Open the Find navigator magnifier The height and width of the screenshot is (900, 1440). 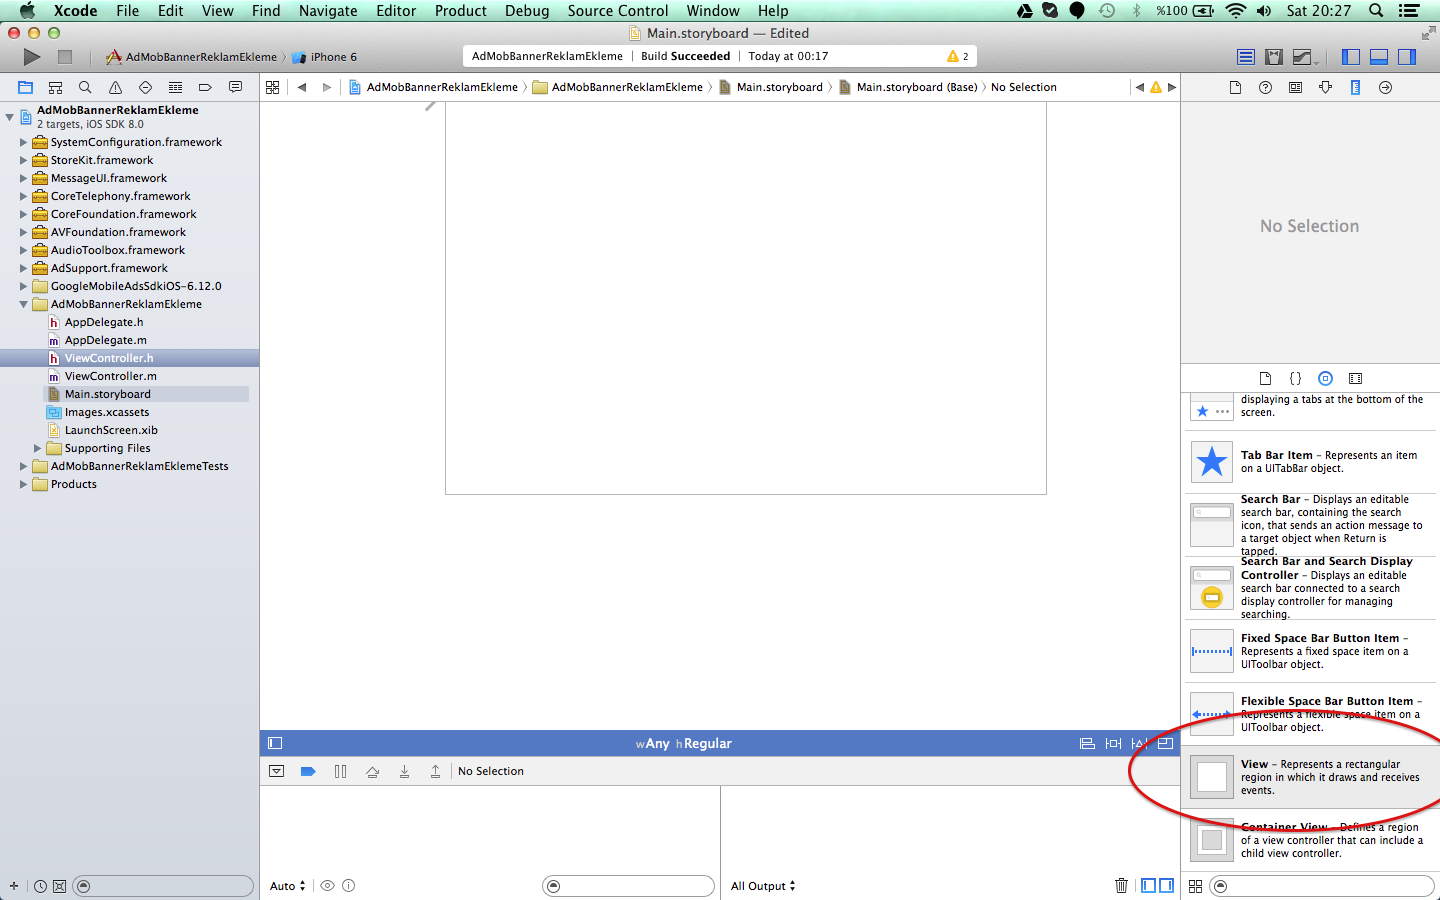85,87
